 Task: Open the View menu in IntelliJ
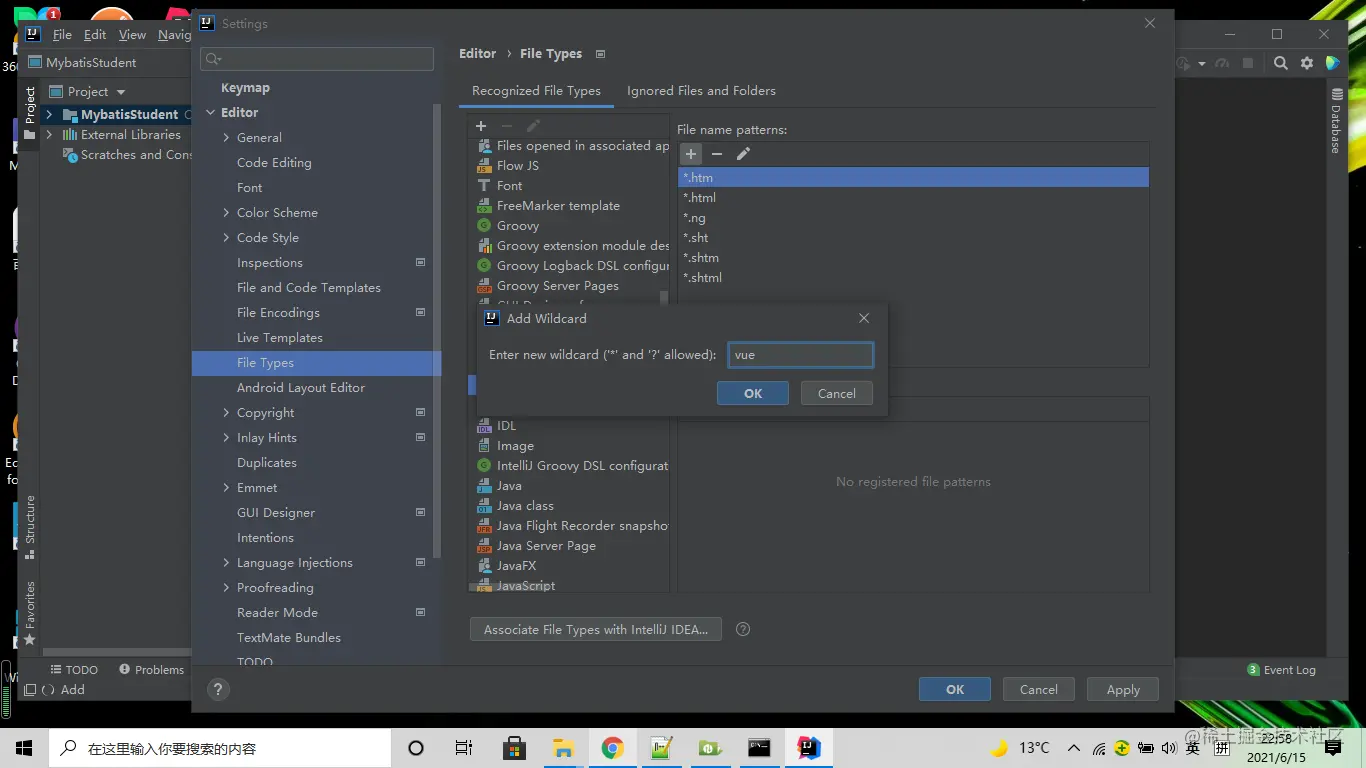coord(132,35)
